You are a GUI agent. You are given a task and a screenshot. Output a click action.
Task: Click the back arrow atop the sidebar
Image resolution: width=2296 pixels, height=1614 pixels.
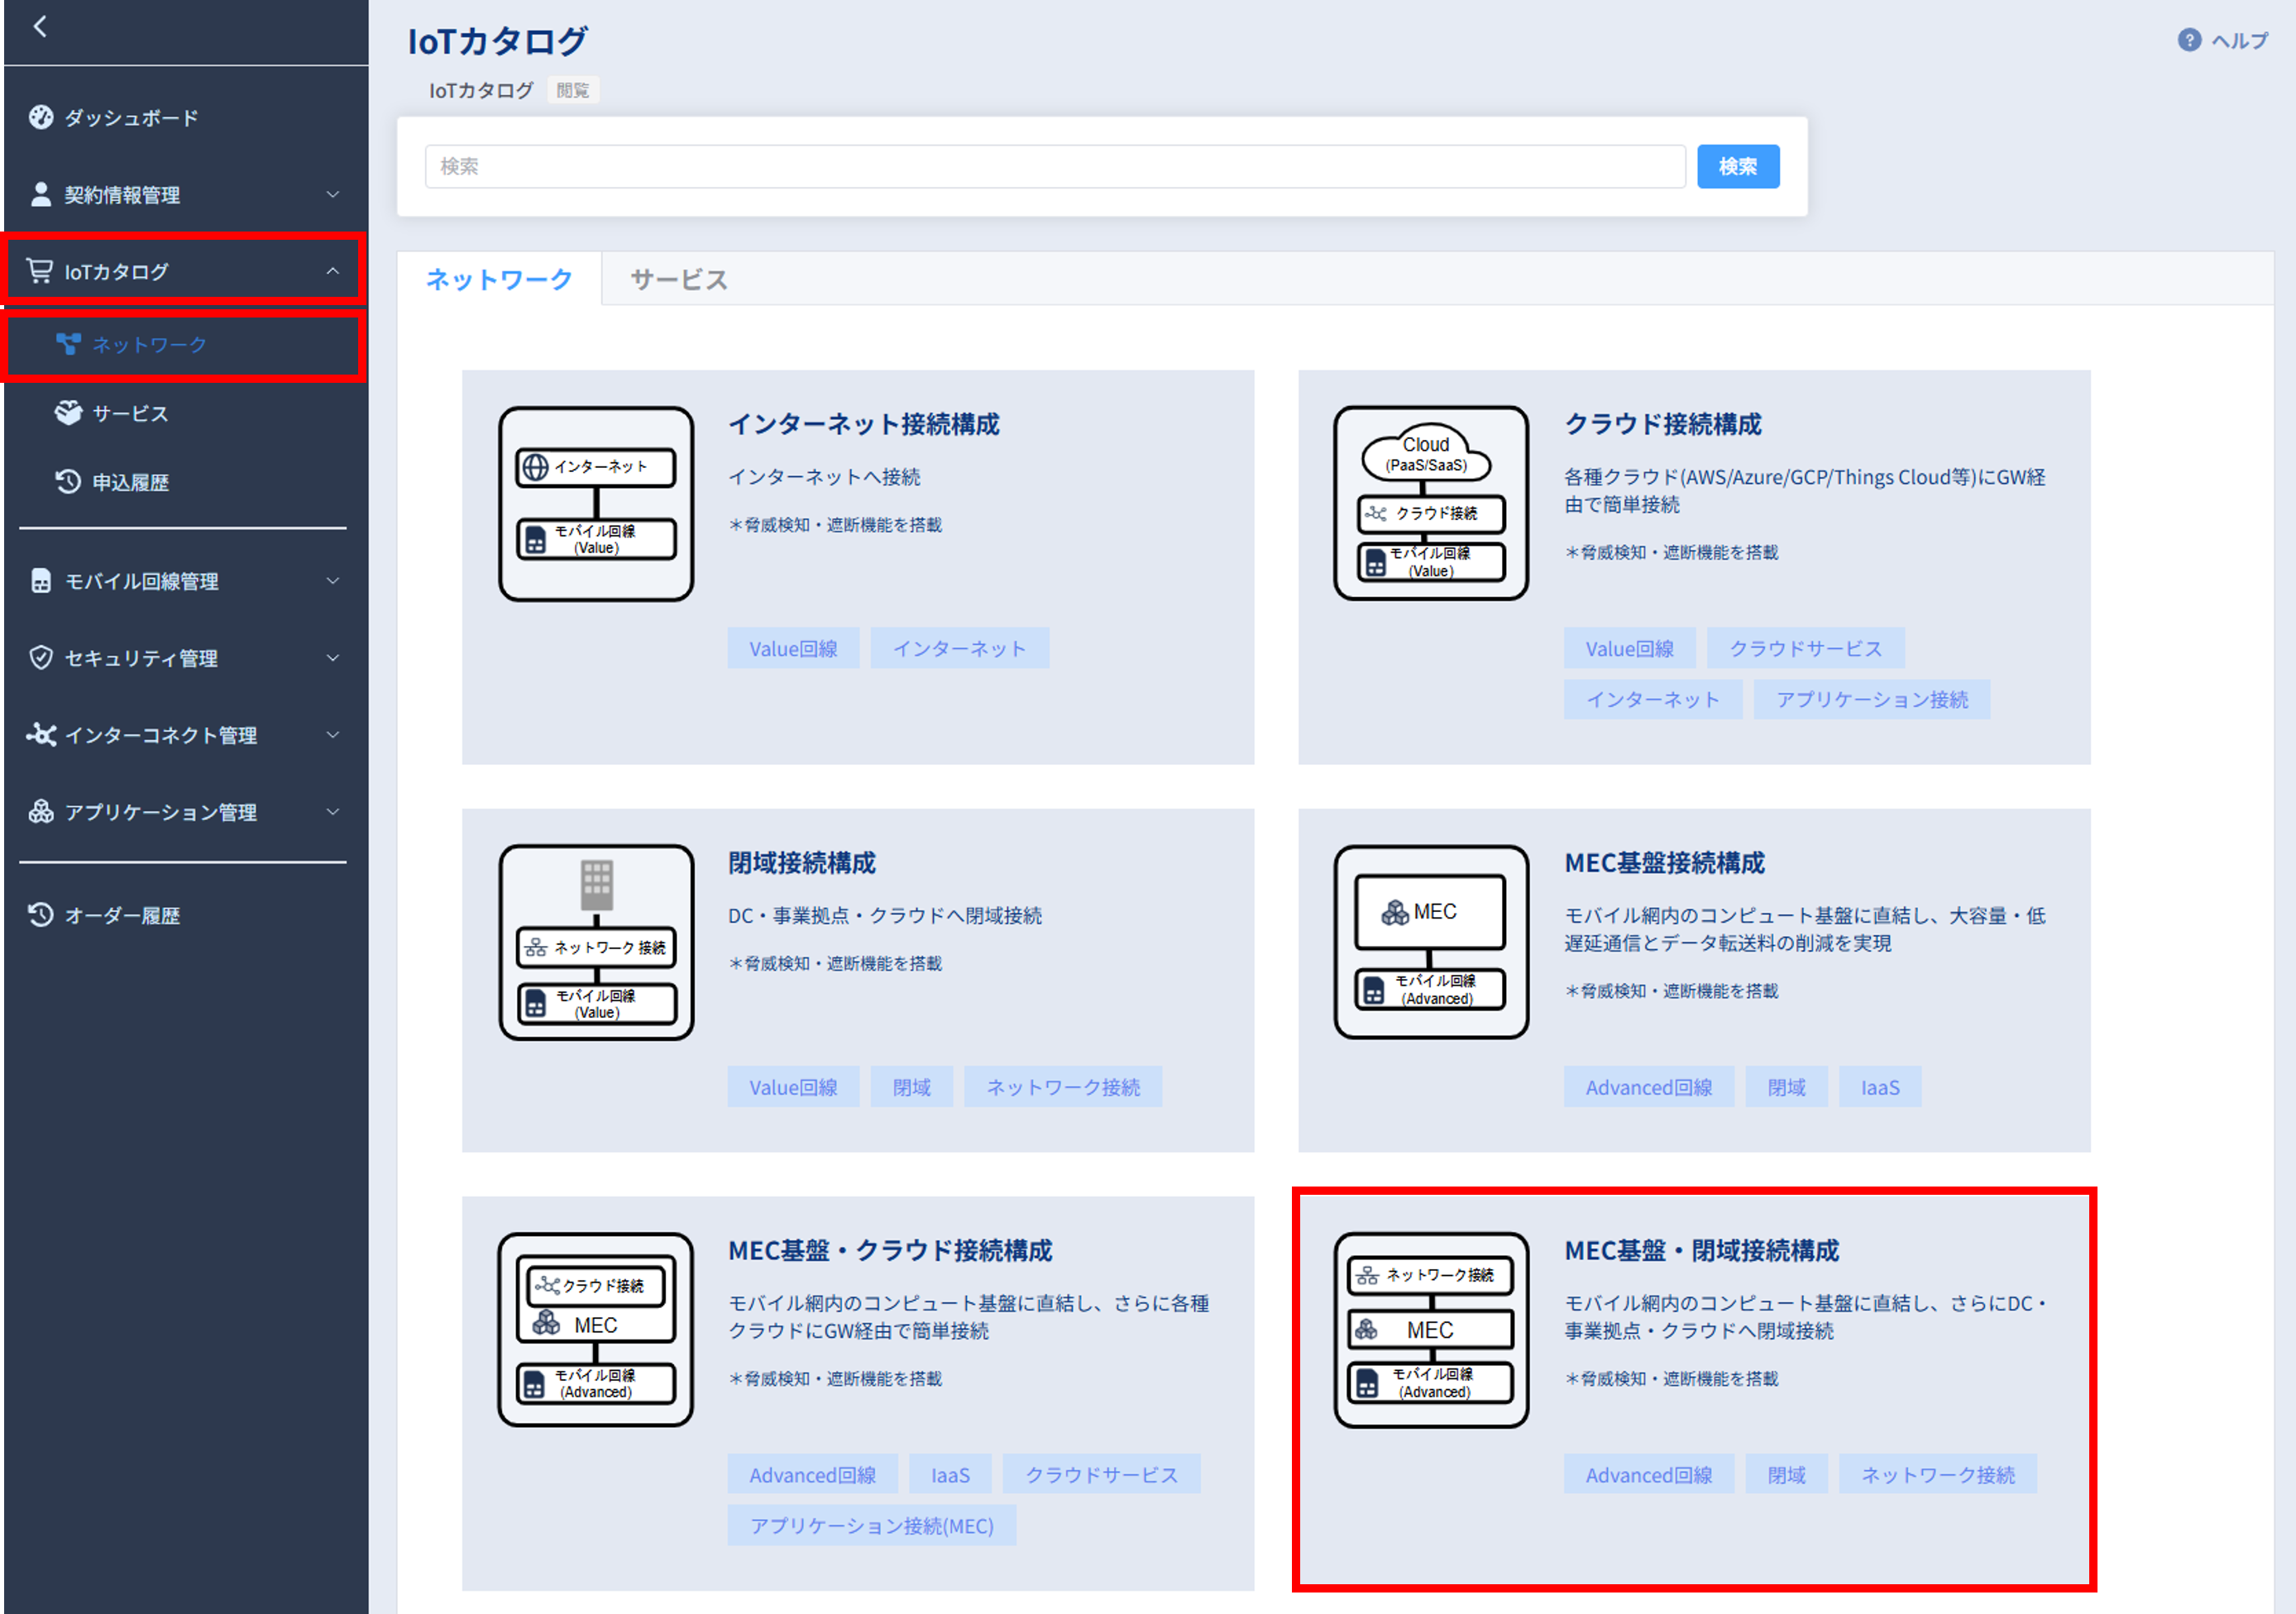pyautogui.click(x=40, y=27)
